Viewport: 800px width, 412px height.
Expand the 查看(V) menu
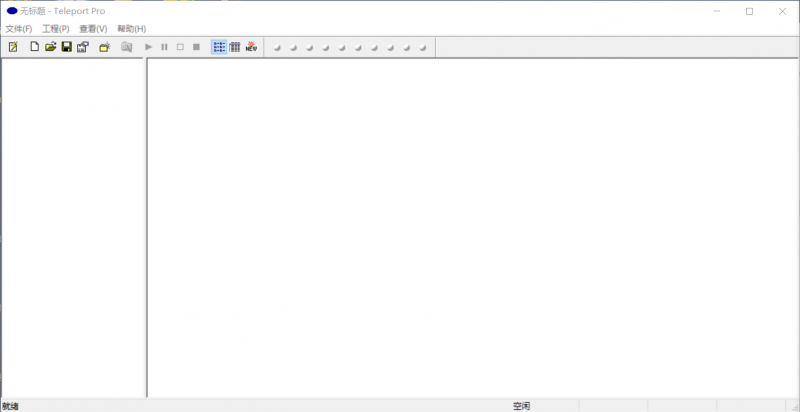93,29
